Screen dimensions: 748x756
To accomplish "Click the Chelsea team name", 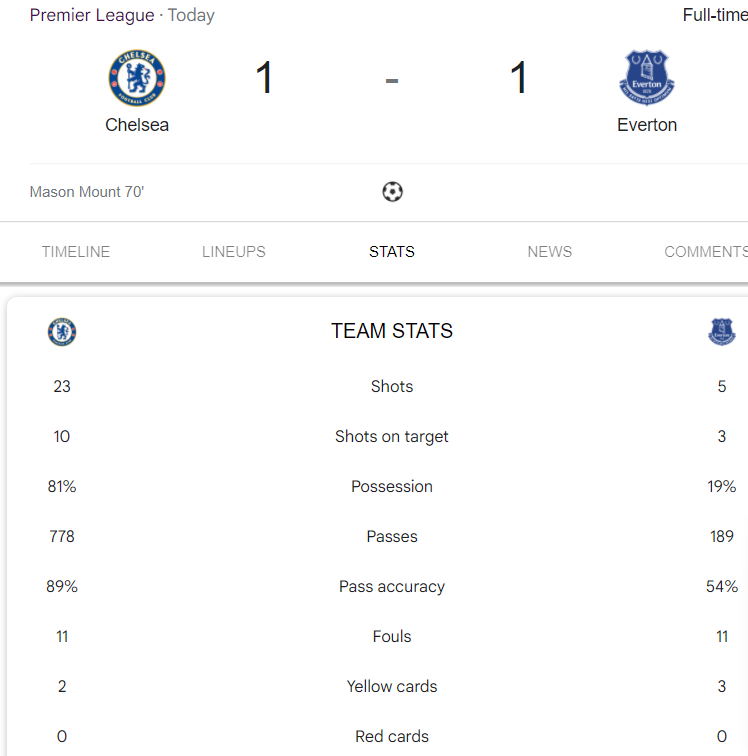I will (137, 125).
